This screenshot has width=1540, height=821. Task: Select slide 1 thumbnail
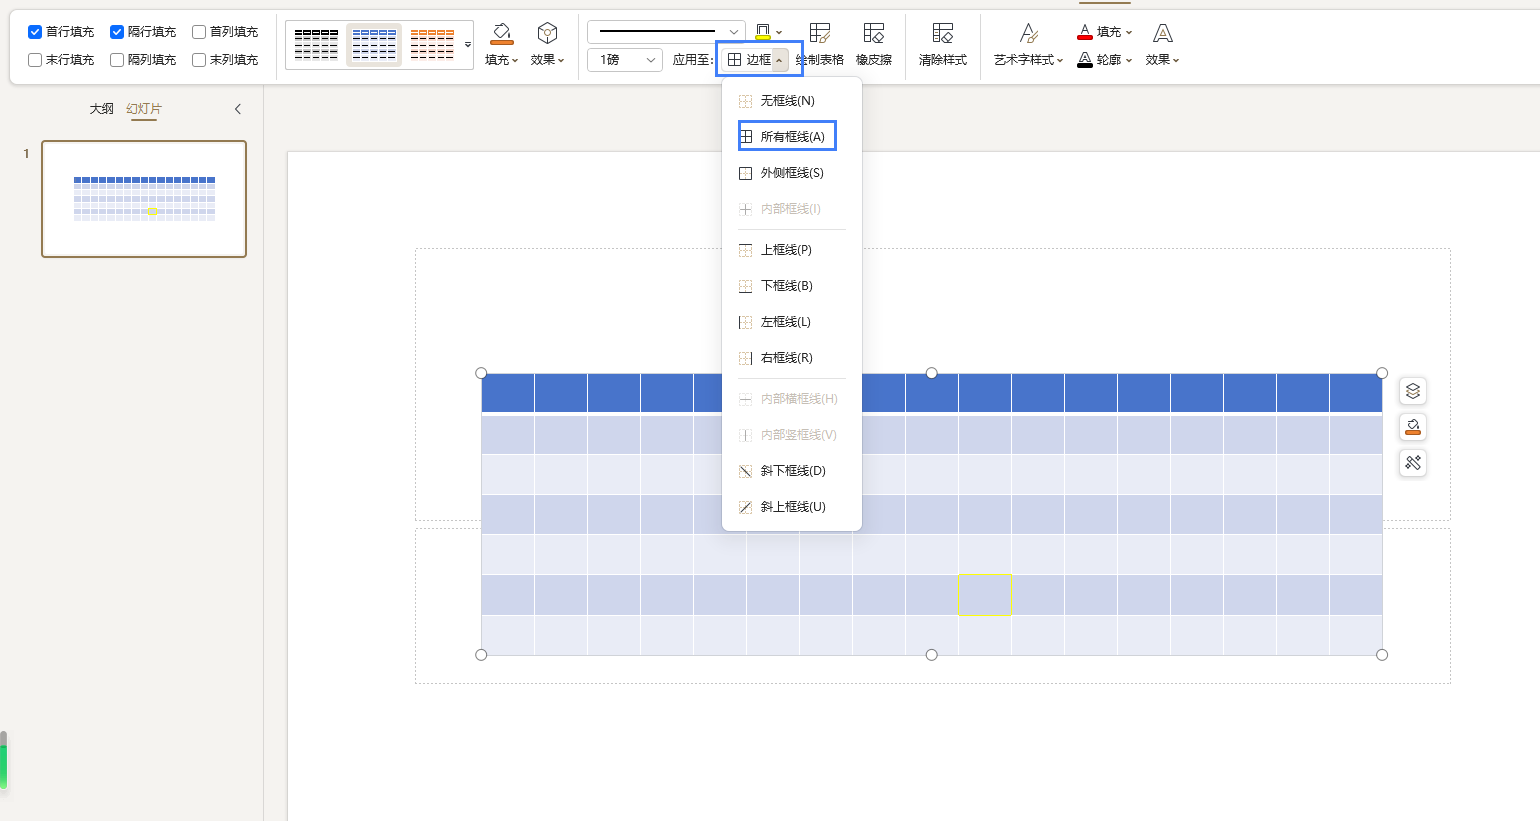144,199
